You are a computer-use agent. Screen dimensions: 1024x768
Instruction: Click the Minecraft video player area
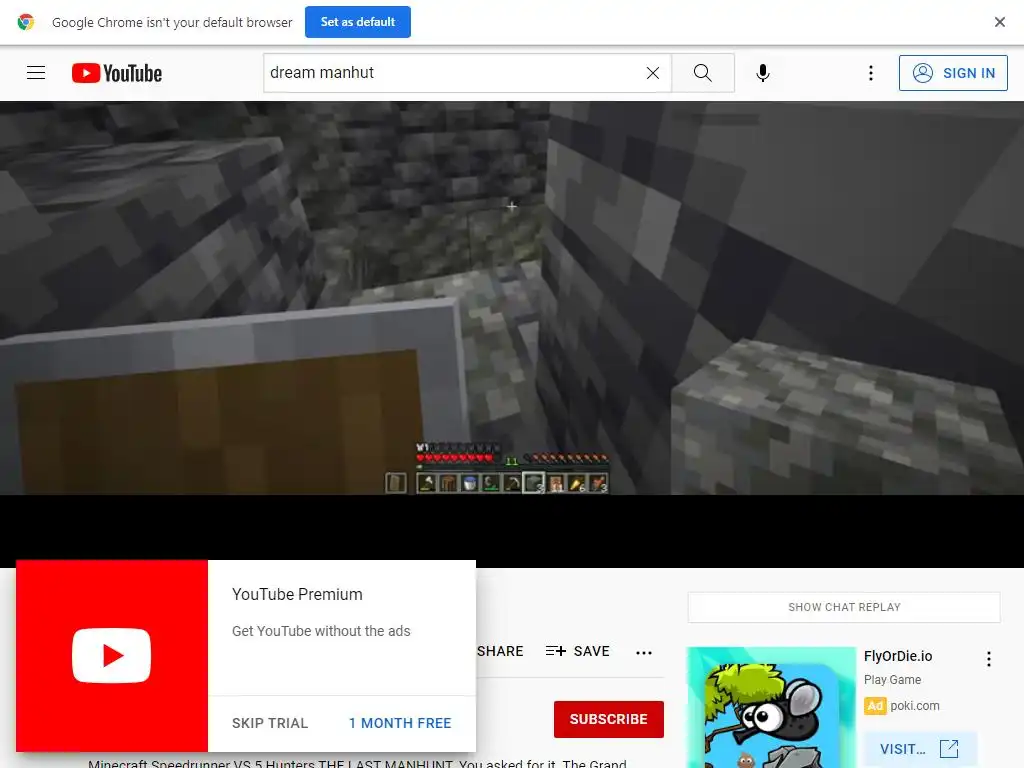click(x=512, y=298)
